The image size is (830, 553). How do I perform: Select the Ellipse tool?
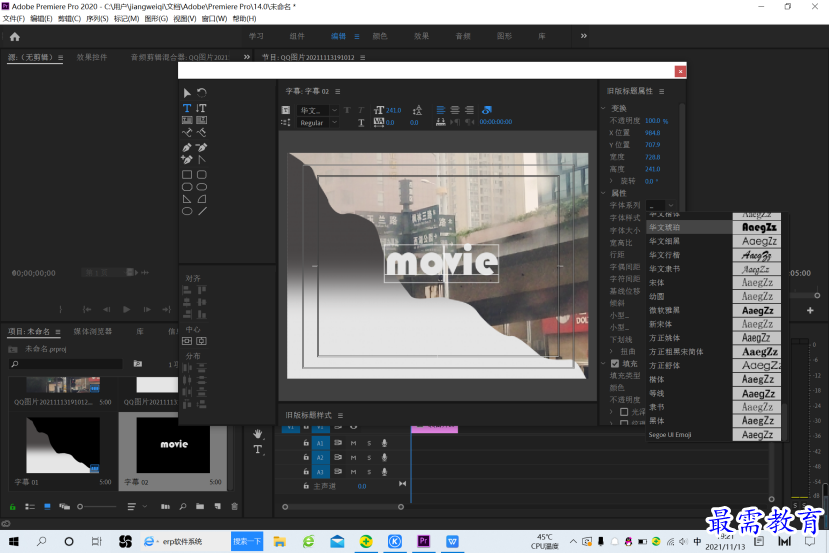[x=187, y=211]
